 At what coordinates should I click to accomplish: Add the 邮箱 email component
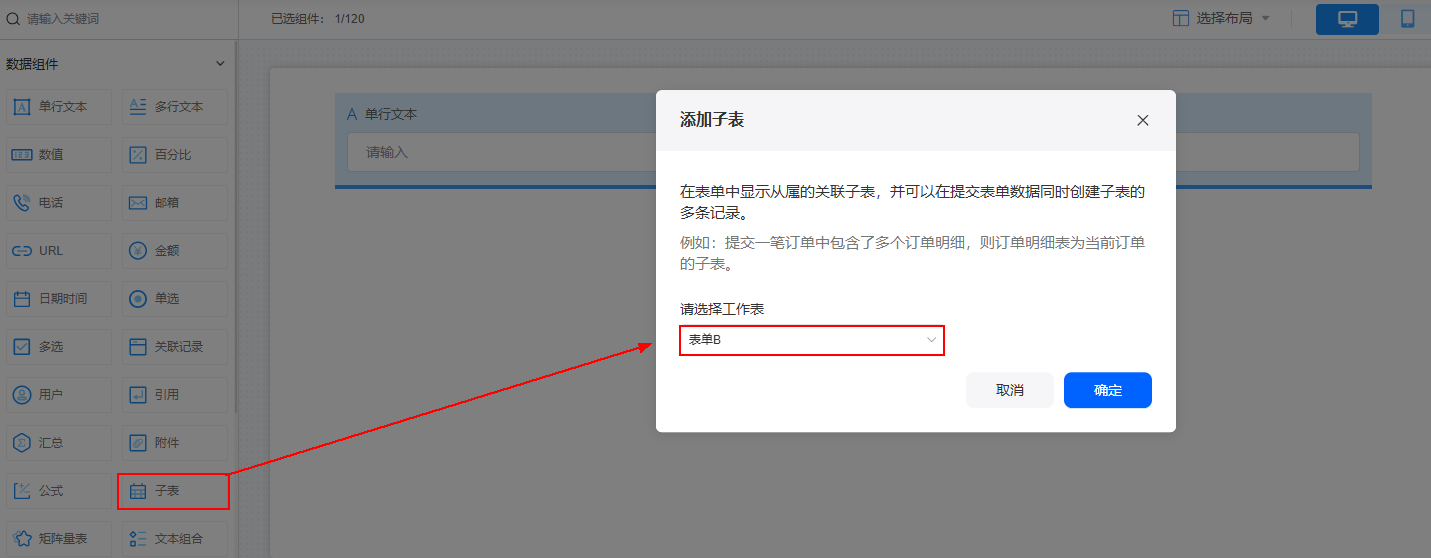tap(175, 203)
